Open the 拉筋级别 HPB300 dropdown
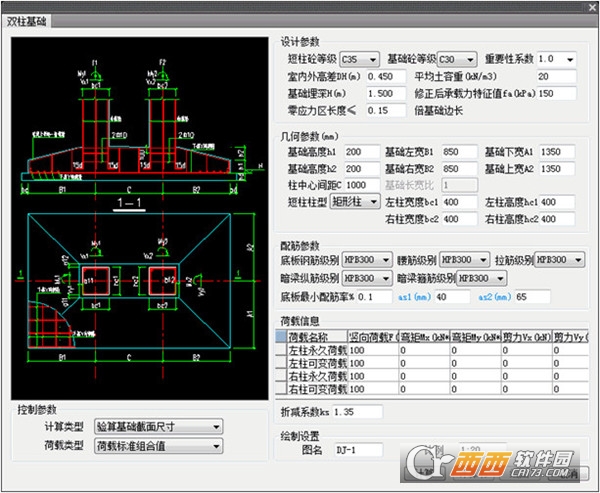 pyautogui.click(x=559, y=260)
